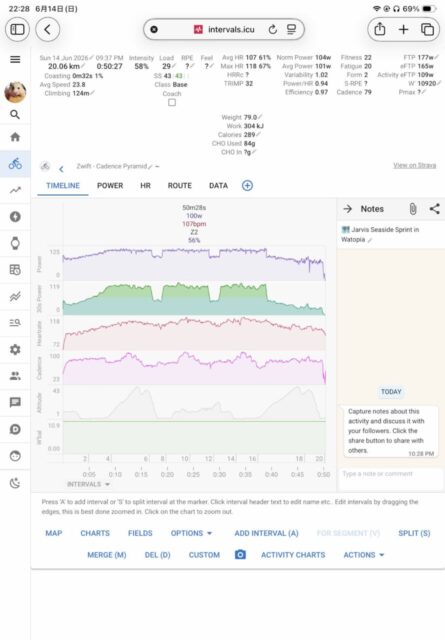Open the dropdown arrow after Cadence Pyramid

(x=157, y=167)
